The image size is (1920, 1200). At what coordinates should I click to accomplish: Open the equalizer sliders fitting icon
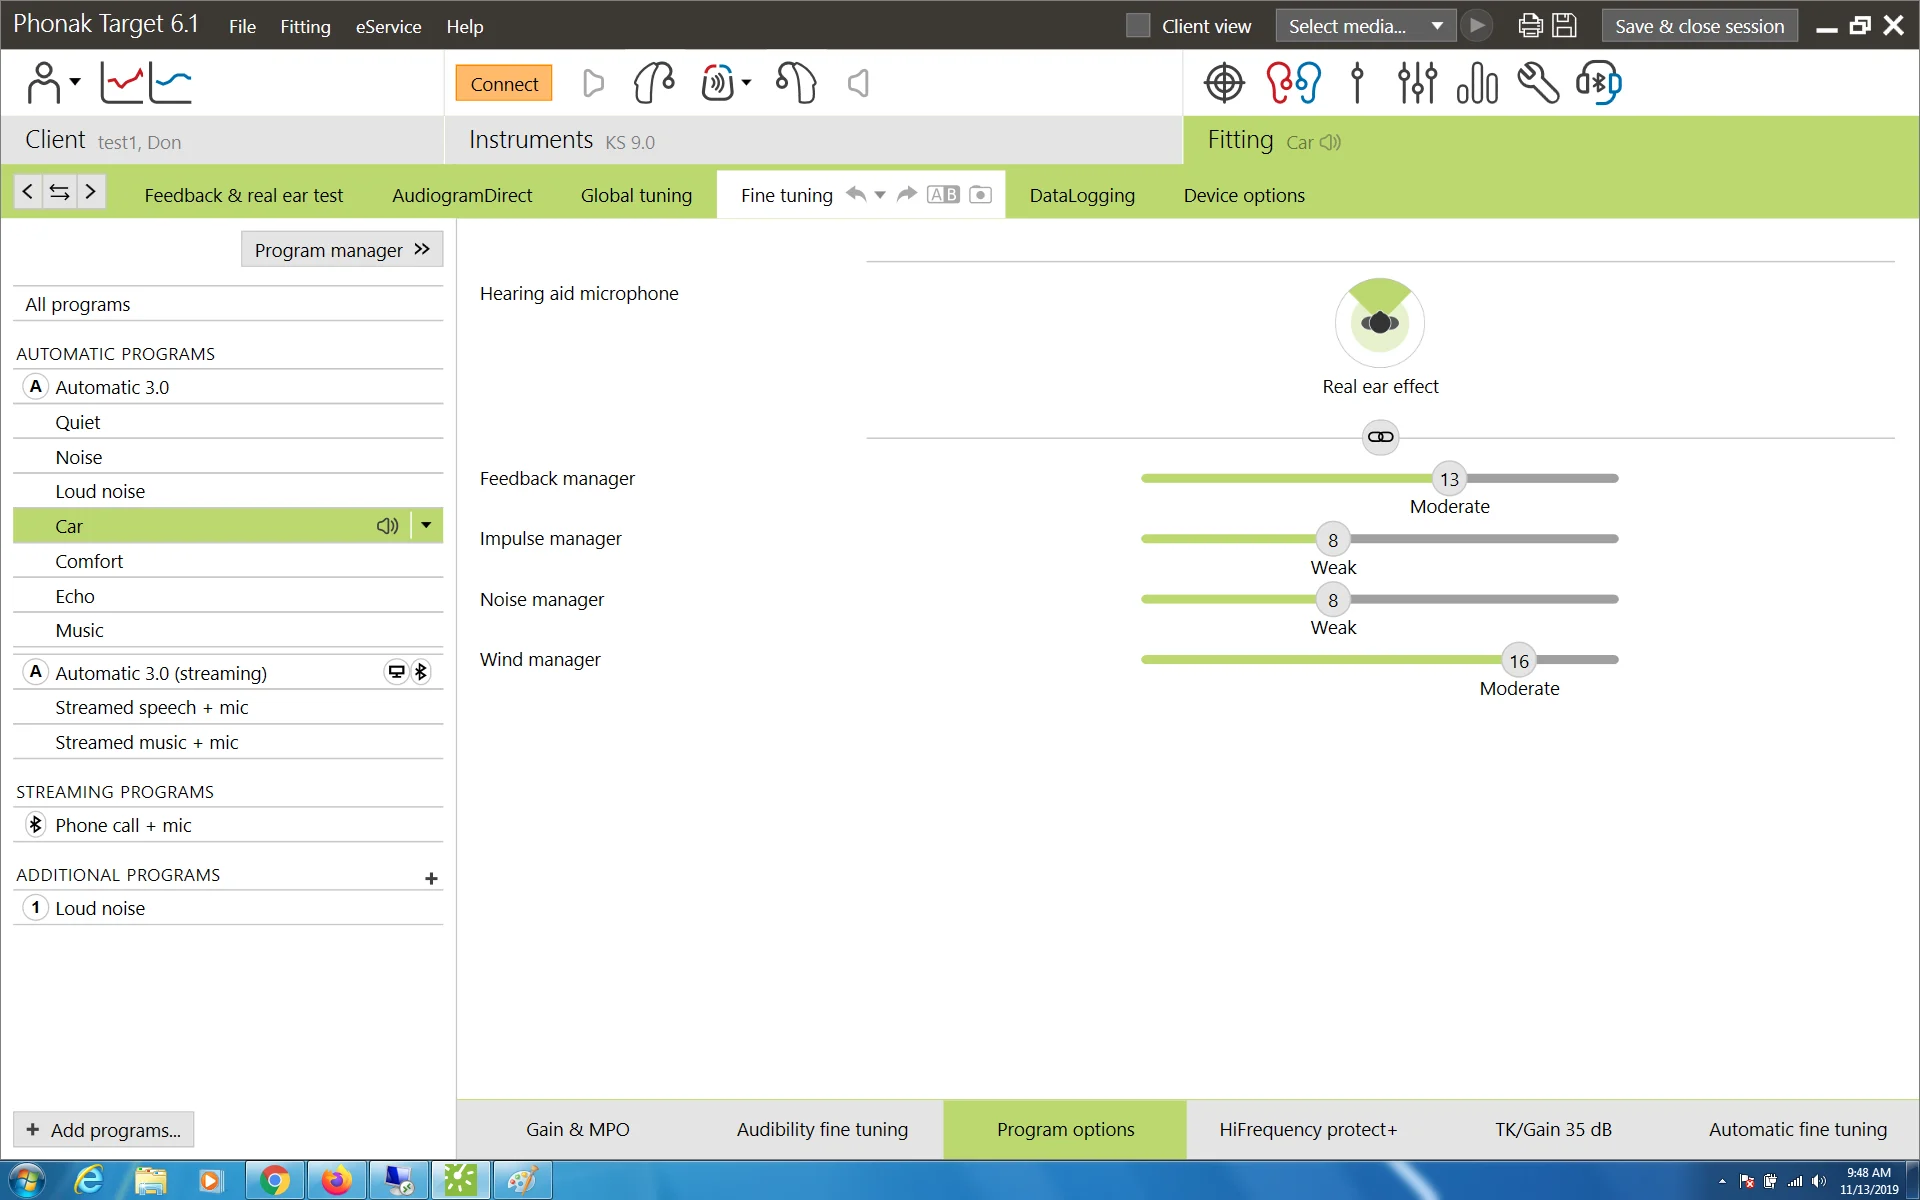click(x=1417, y=83)
